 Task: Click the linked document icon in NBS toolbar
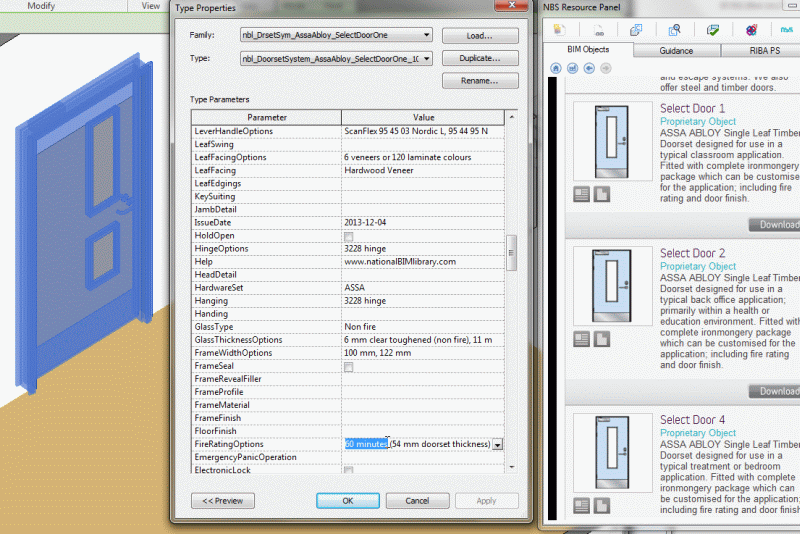pyautogui.click(x=598, y=30)
